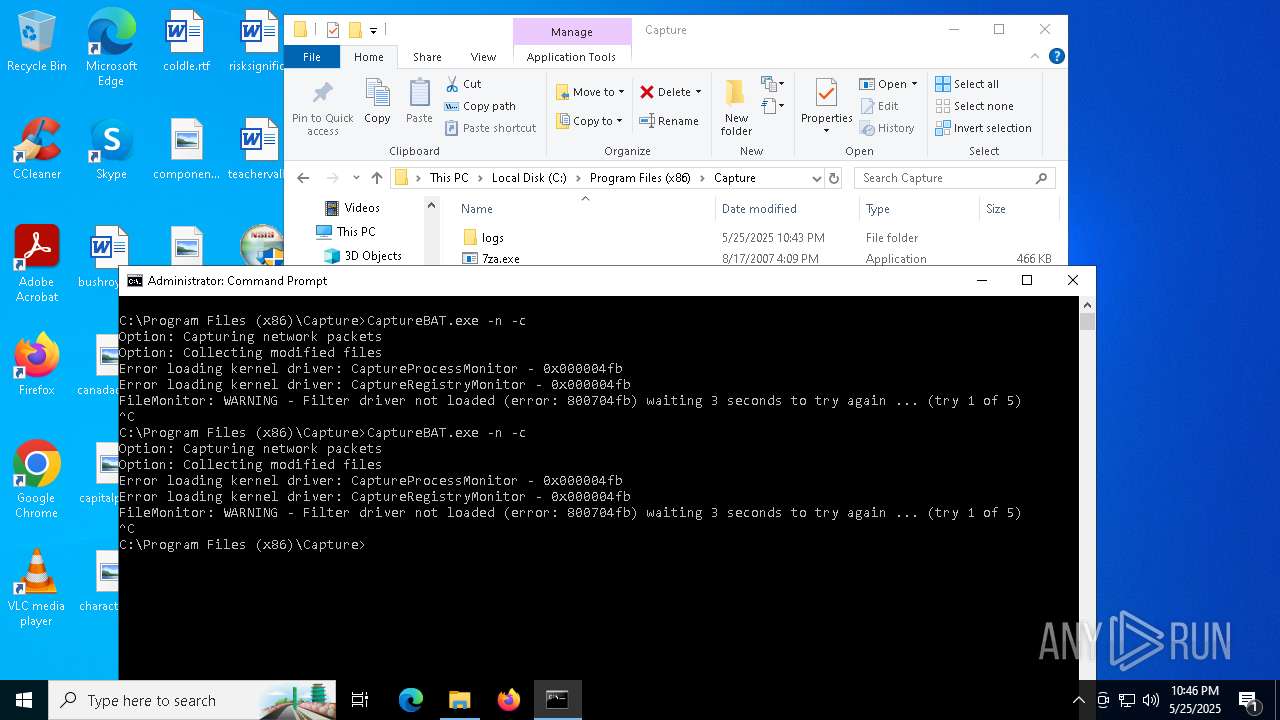Open Skype desktop shortcut
This screenshot has height=720, width=1280.
point(111,150)
